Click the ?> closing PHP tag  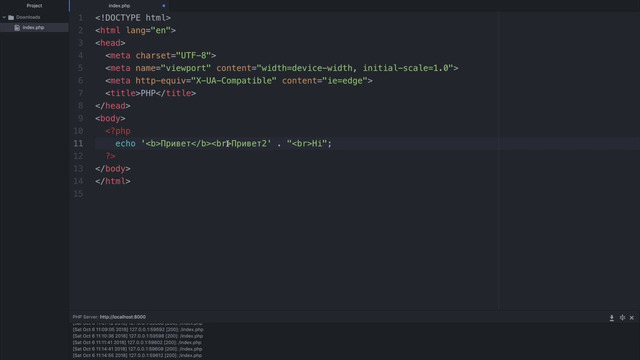[x=110, y=156]
